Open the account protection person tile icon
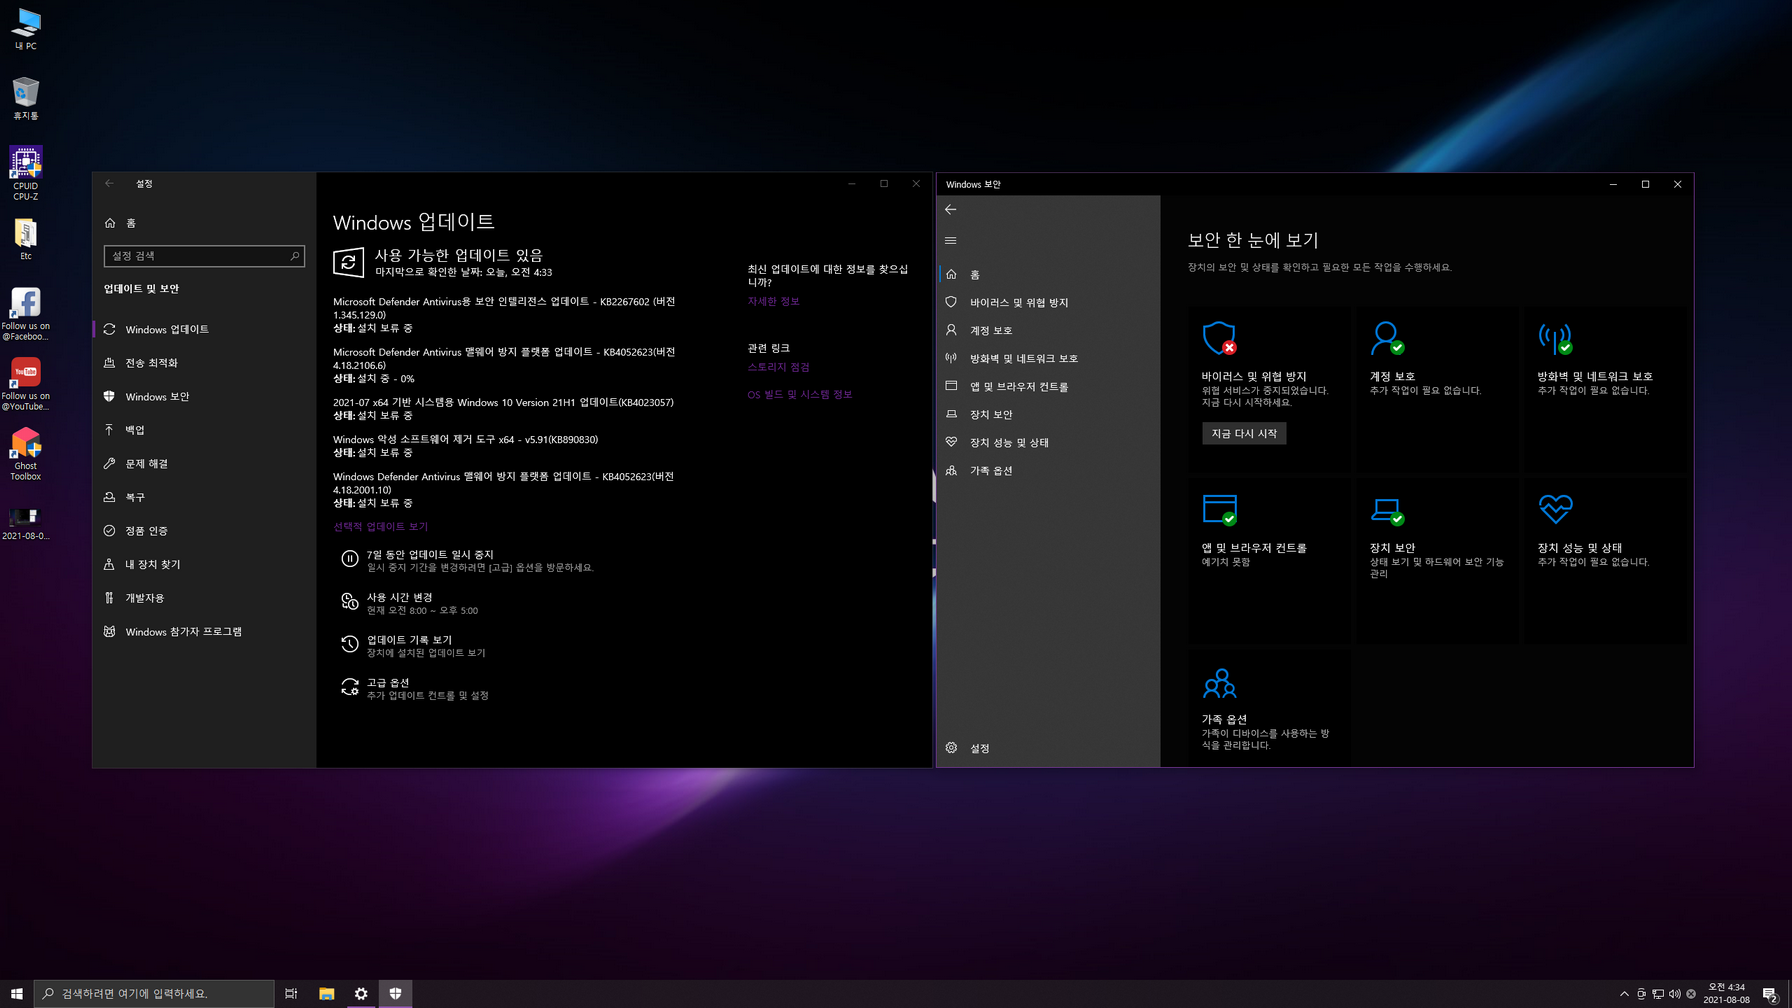 tap(1387, 338)
